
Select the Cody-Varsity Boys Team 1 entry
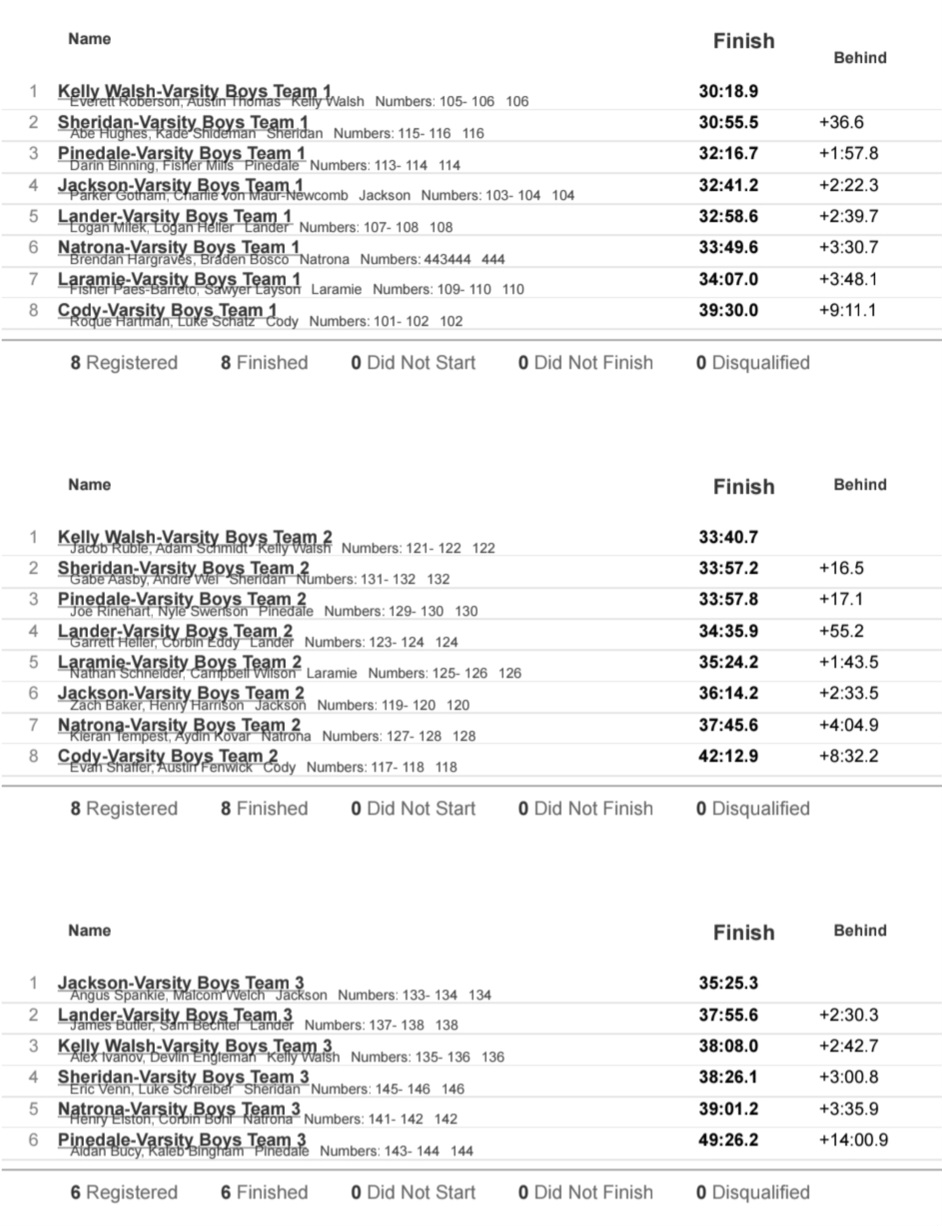167,310
